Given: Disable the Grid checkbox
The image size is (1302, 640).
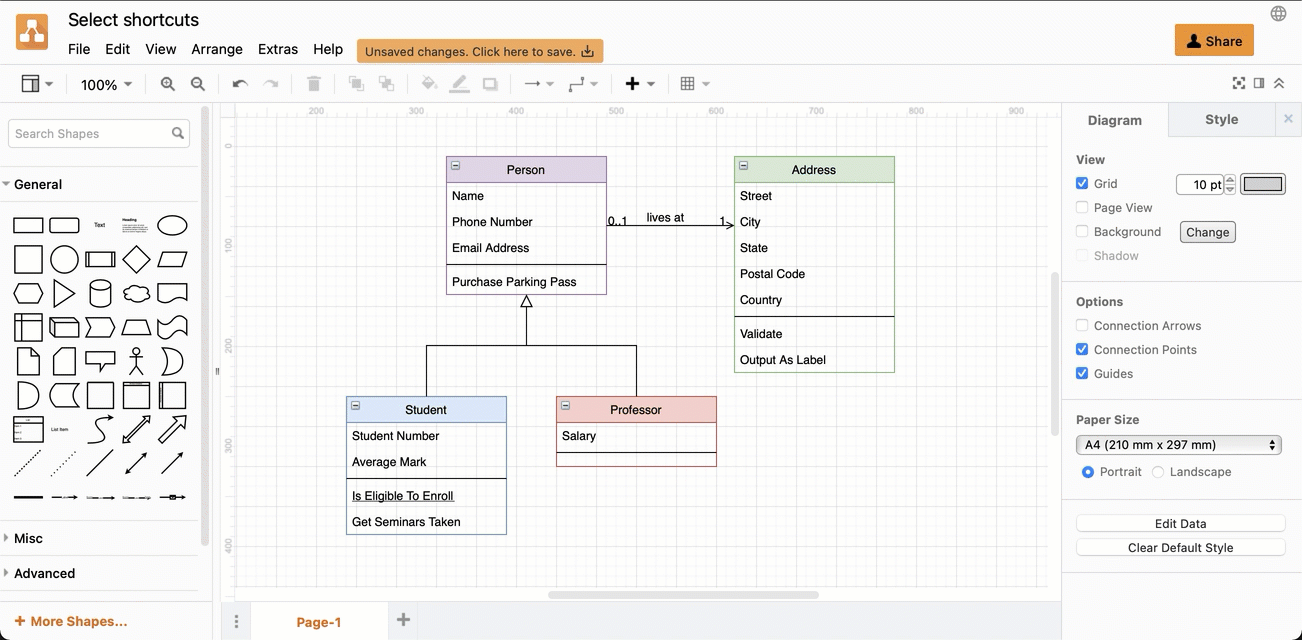Looking at the screenshot, I should [1082, 184].
